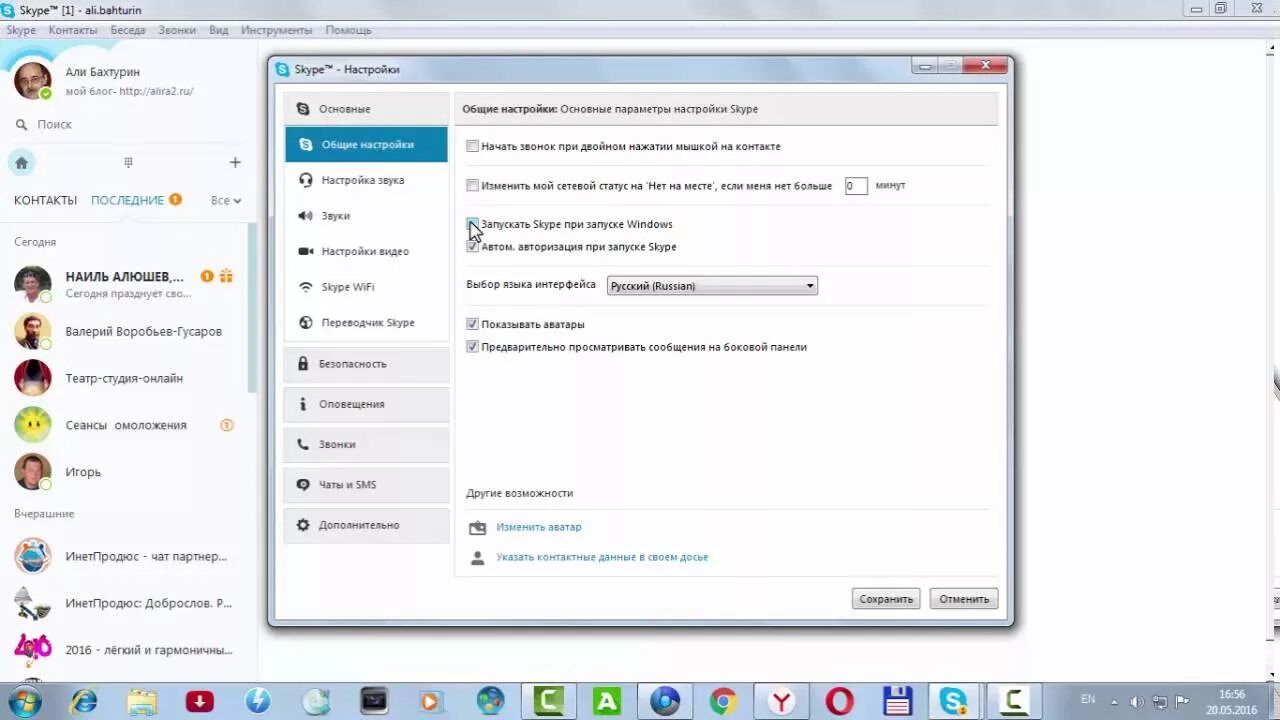Click the camera icon for Настройки видео
Image resolution: width=1280 pixels, height=720 pixels.
coord(305,252)
